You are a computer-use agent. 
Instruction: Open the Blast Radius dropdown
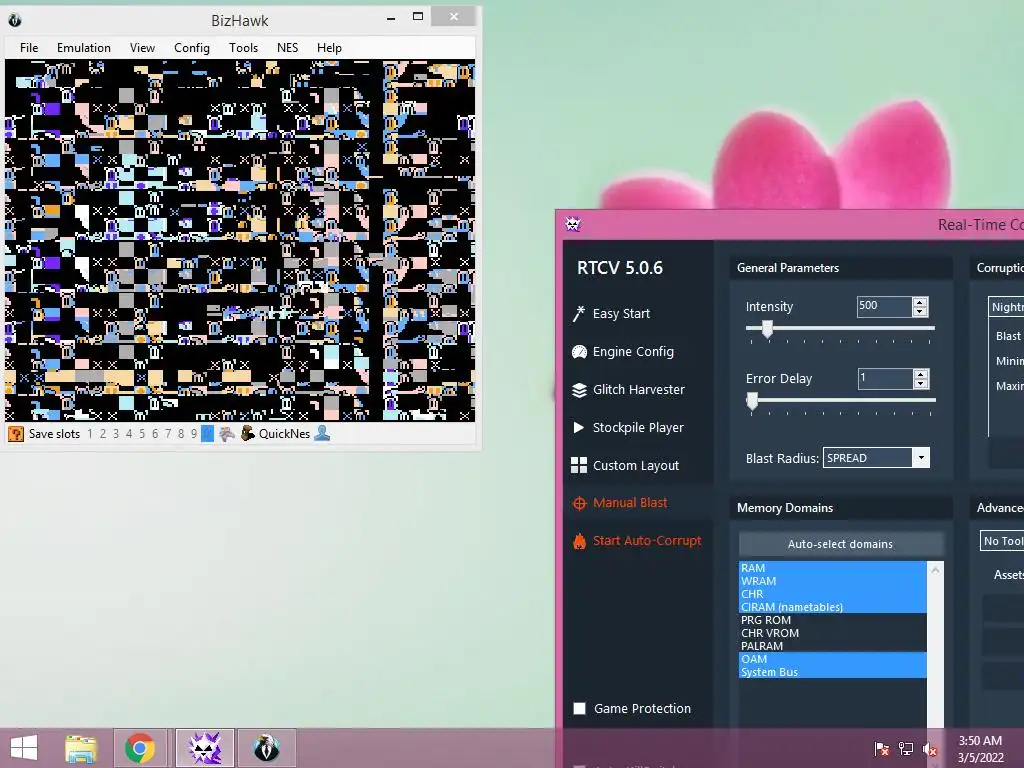click(921, 458)
